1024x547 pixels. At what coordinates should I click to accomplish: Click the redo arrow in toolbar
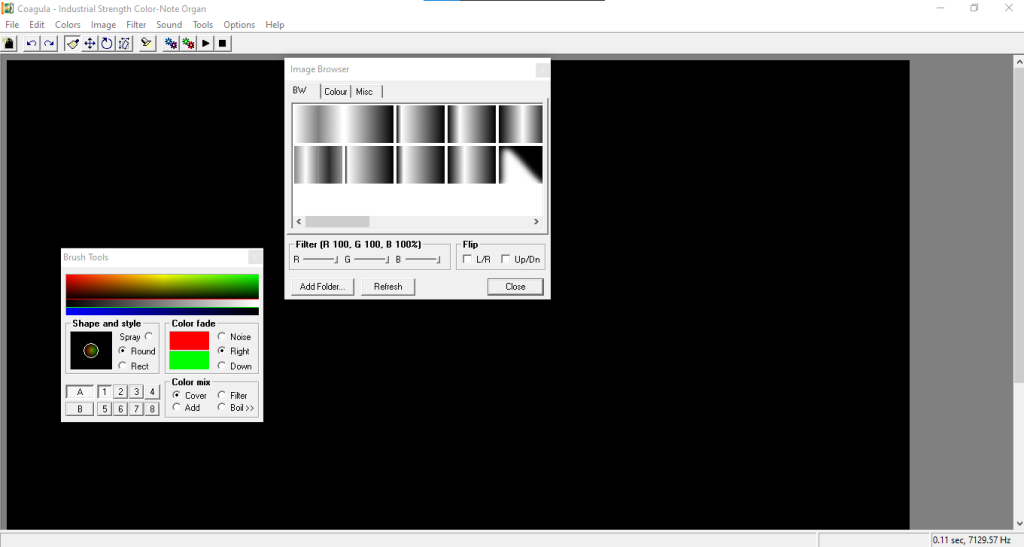(48, 43)
